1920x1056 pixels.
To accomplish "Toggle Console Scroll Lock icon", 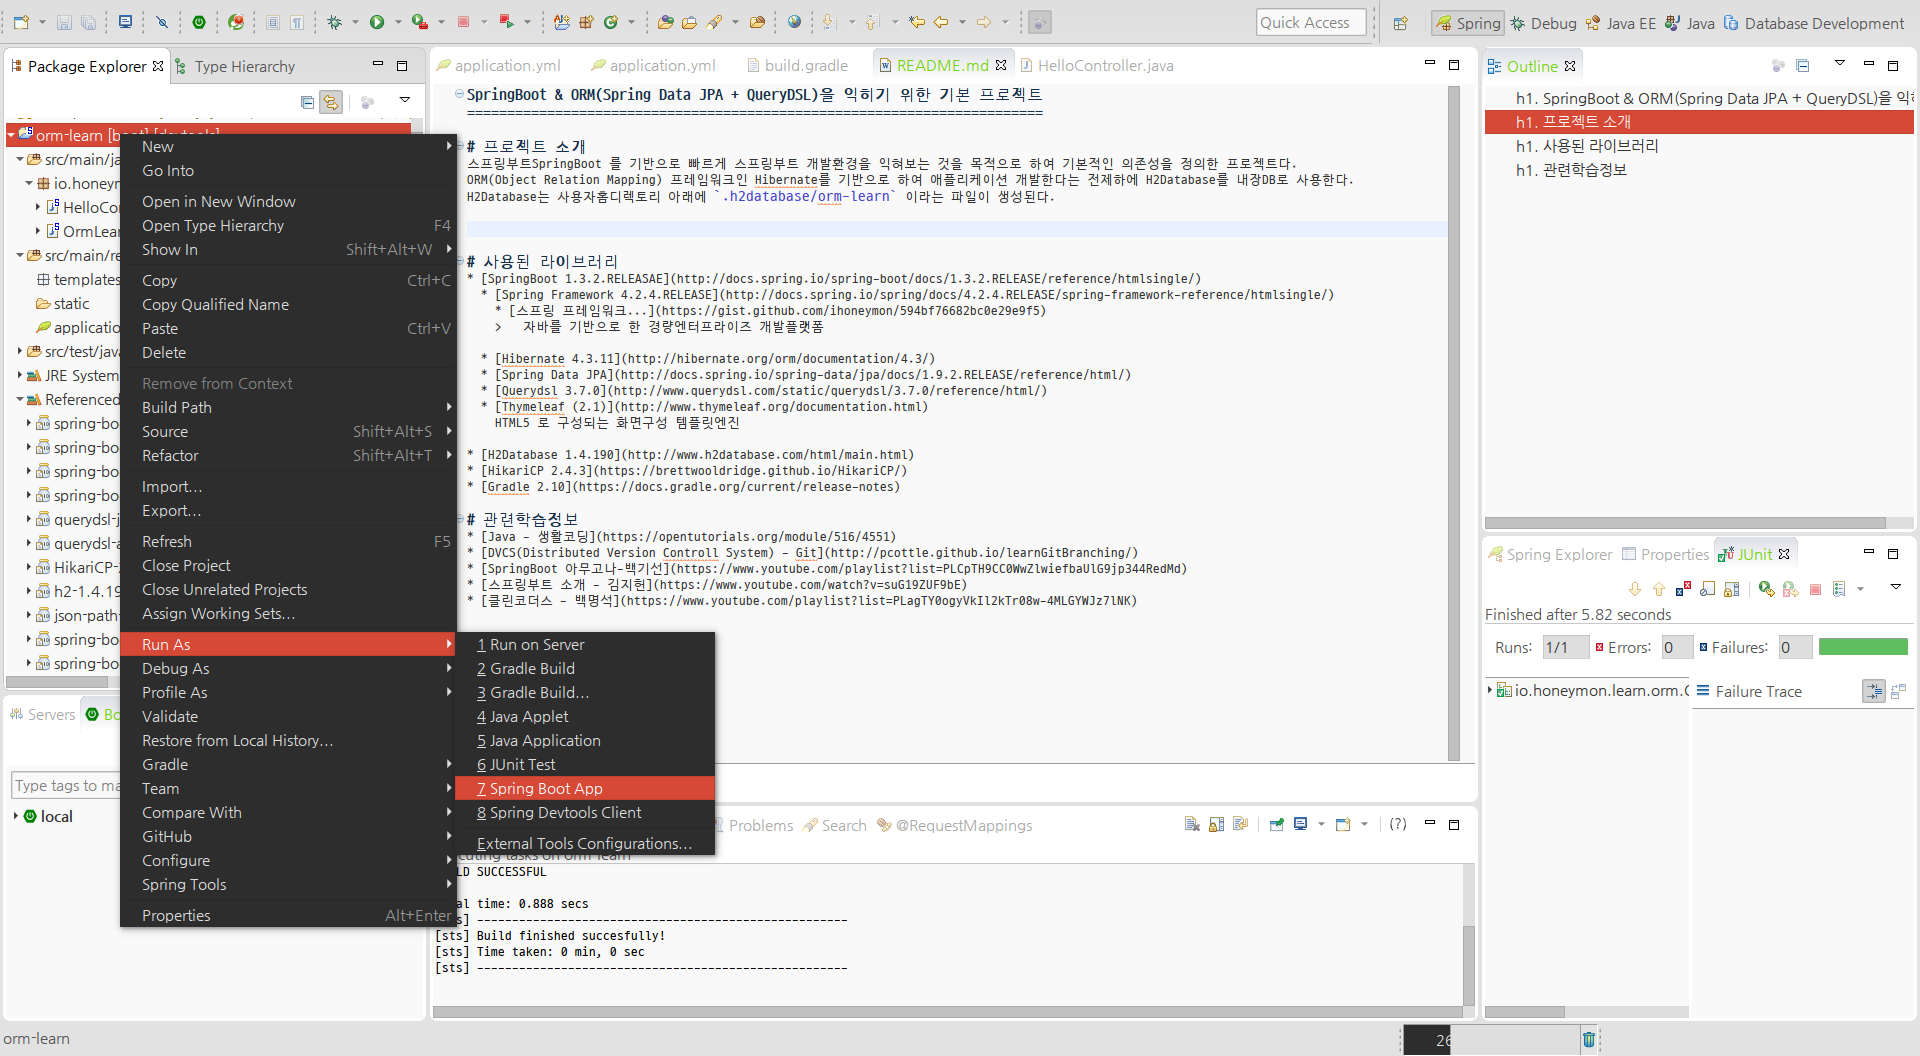I will (1216, 825).
